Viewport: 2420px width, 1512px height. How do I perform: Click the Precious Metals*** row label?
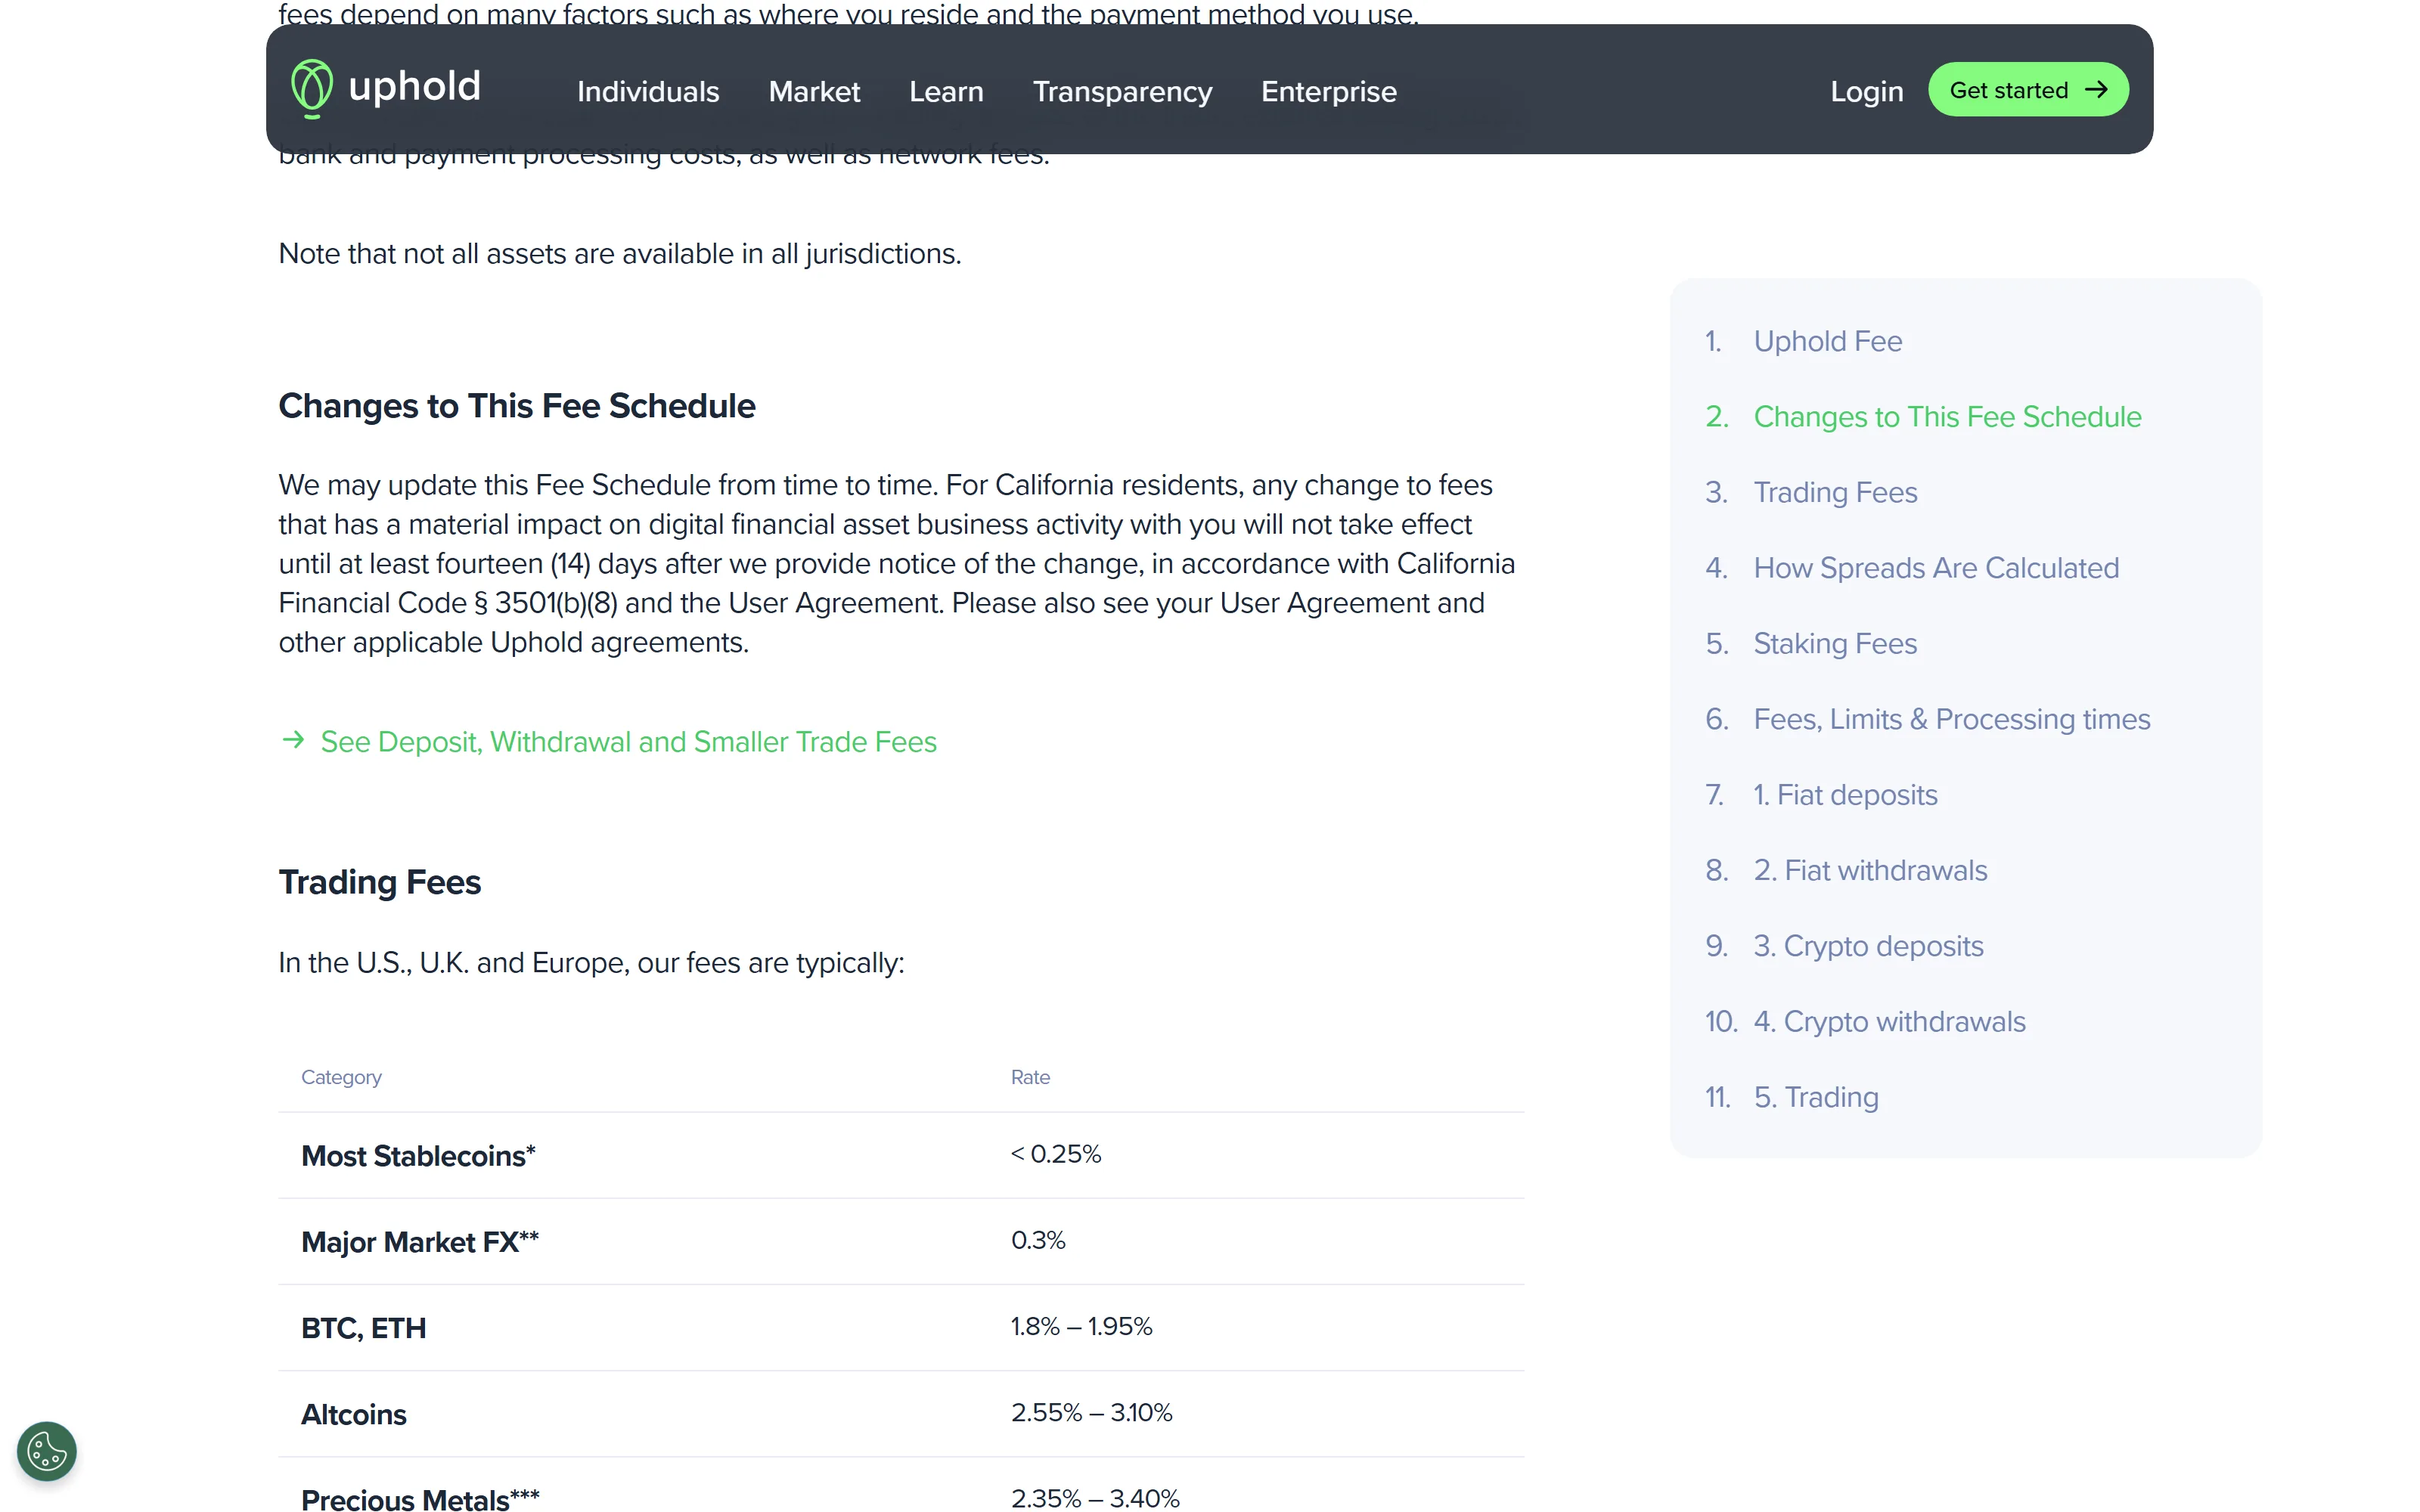pos(420,1499)
